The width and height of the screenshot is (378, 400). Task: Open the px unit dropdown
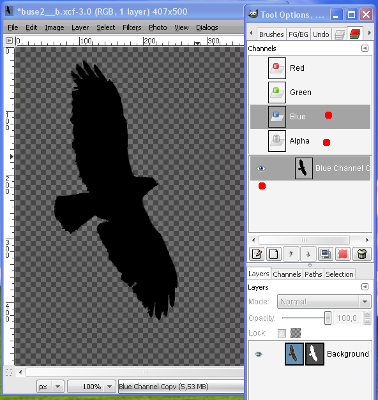tap(49, 387)
